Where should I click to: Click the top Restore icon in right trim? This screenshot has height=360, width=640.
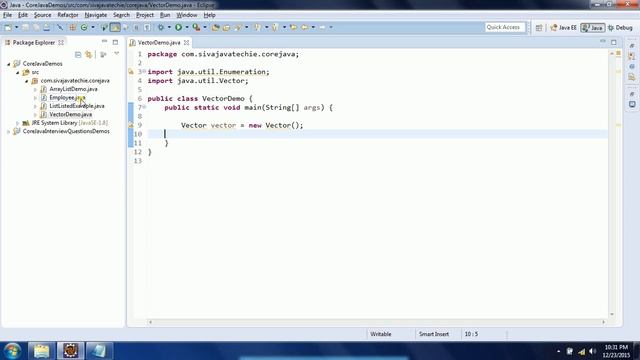coord(632,45)
